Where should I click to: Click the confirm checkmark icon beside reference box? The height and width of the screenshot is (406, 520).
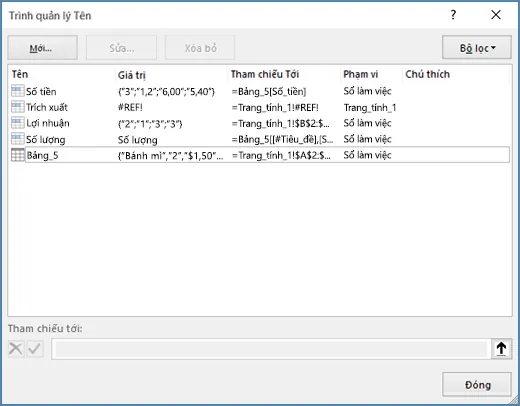coord(35,349)
